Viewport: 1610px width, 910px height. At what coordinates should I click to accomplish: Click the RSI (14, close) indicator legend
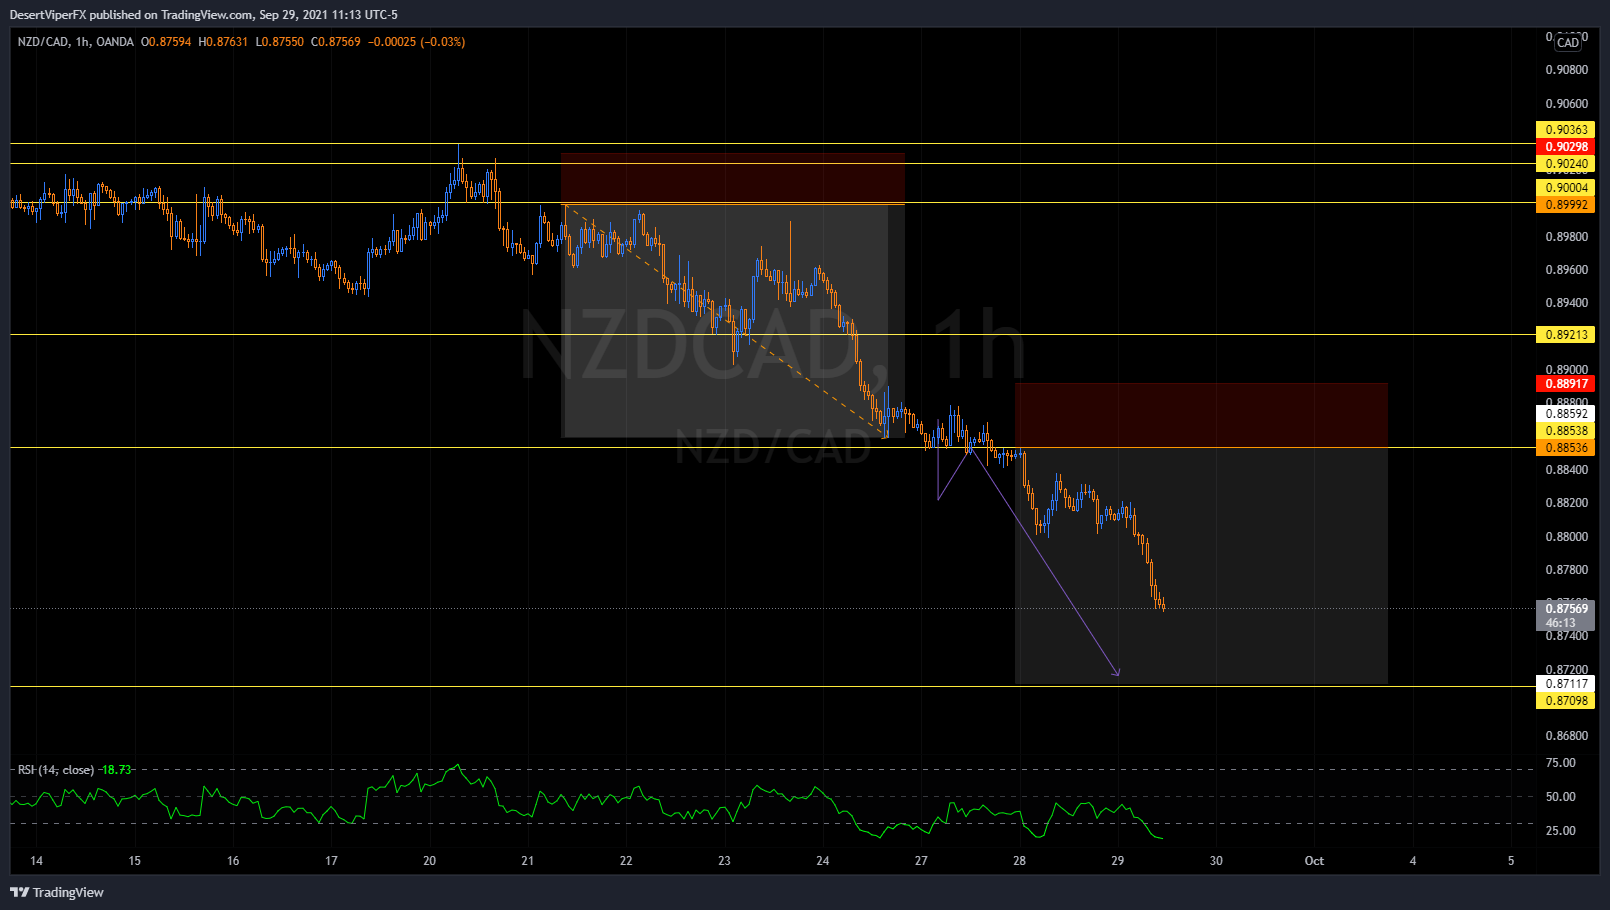pyautogui.click(x=56, y=770)
